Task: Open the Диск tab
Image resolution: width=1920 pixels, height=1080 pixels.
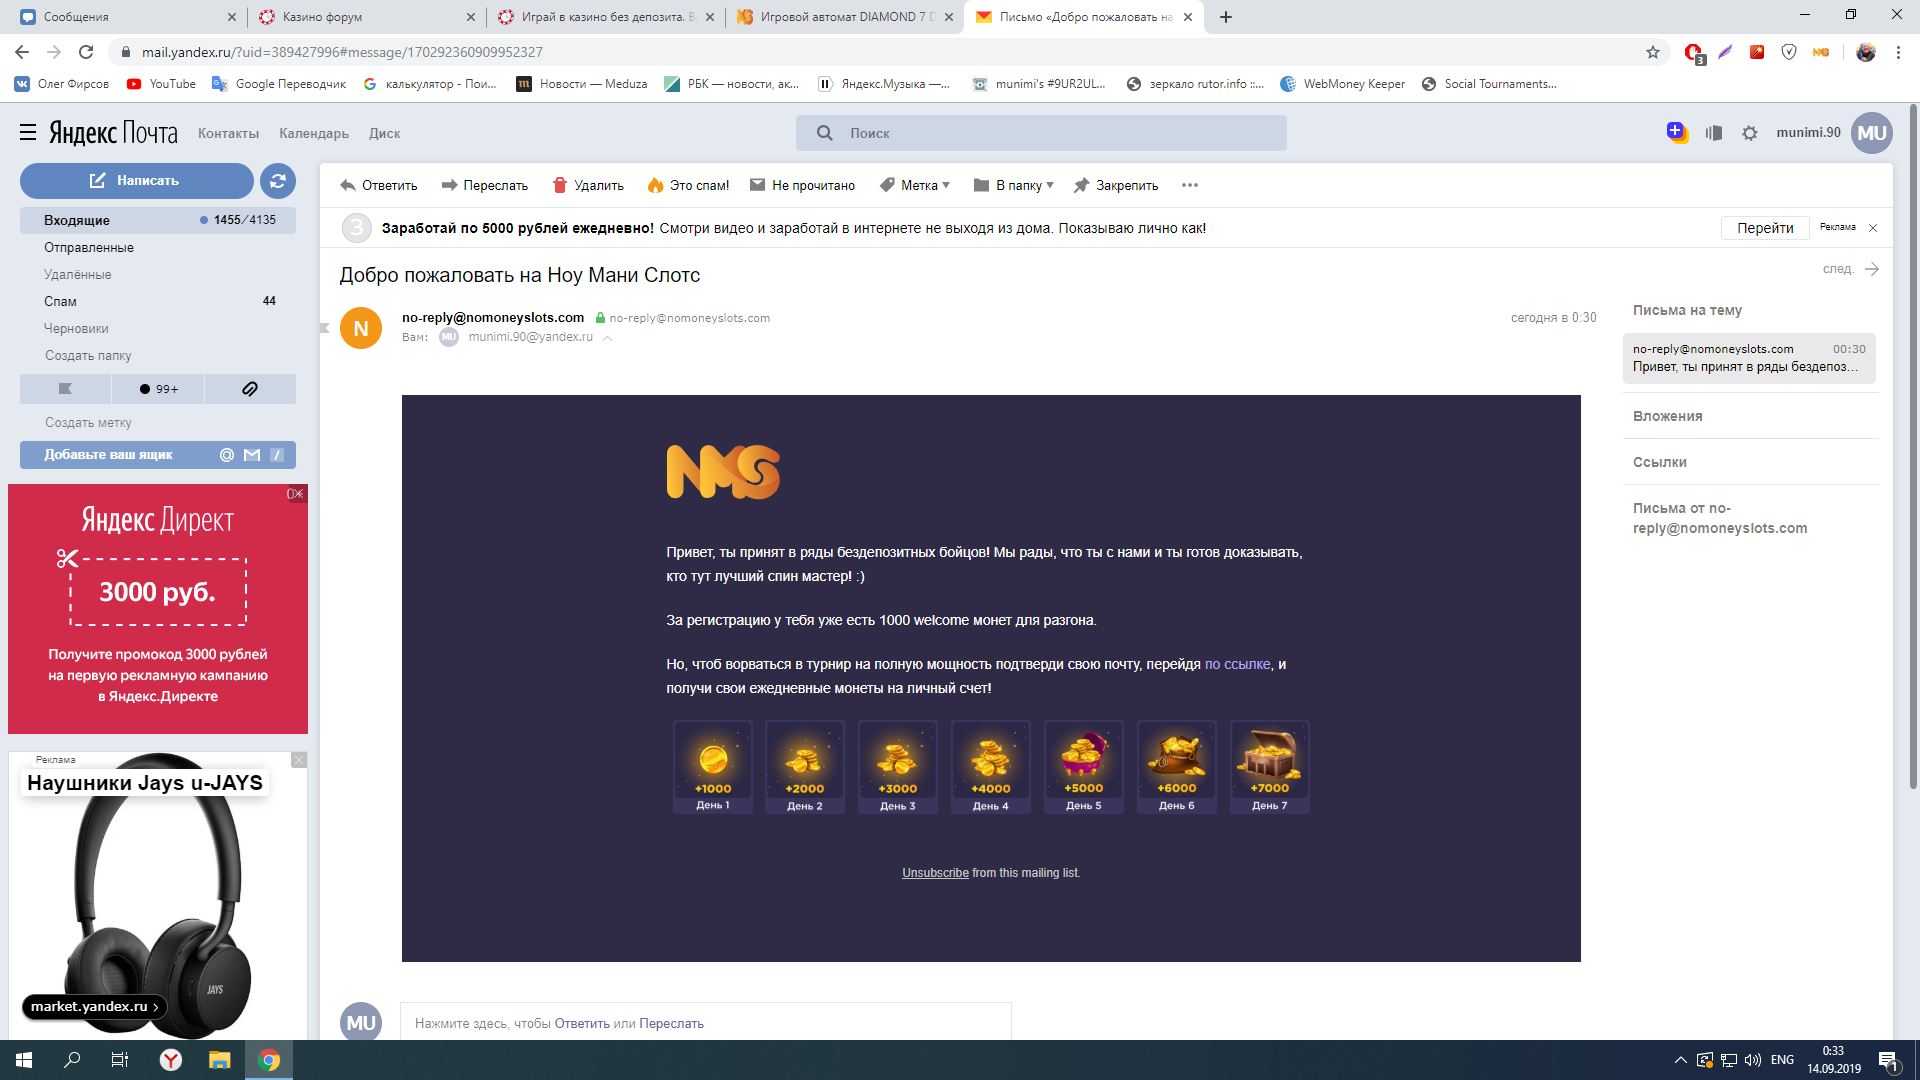Action: tap(384, 133)
